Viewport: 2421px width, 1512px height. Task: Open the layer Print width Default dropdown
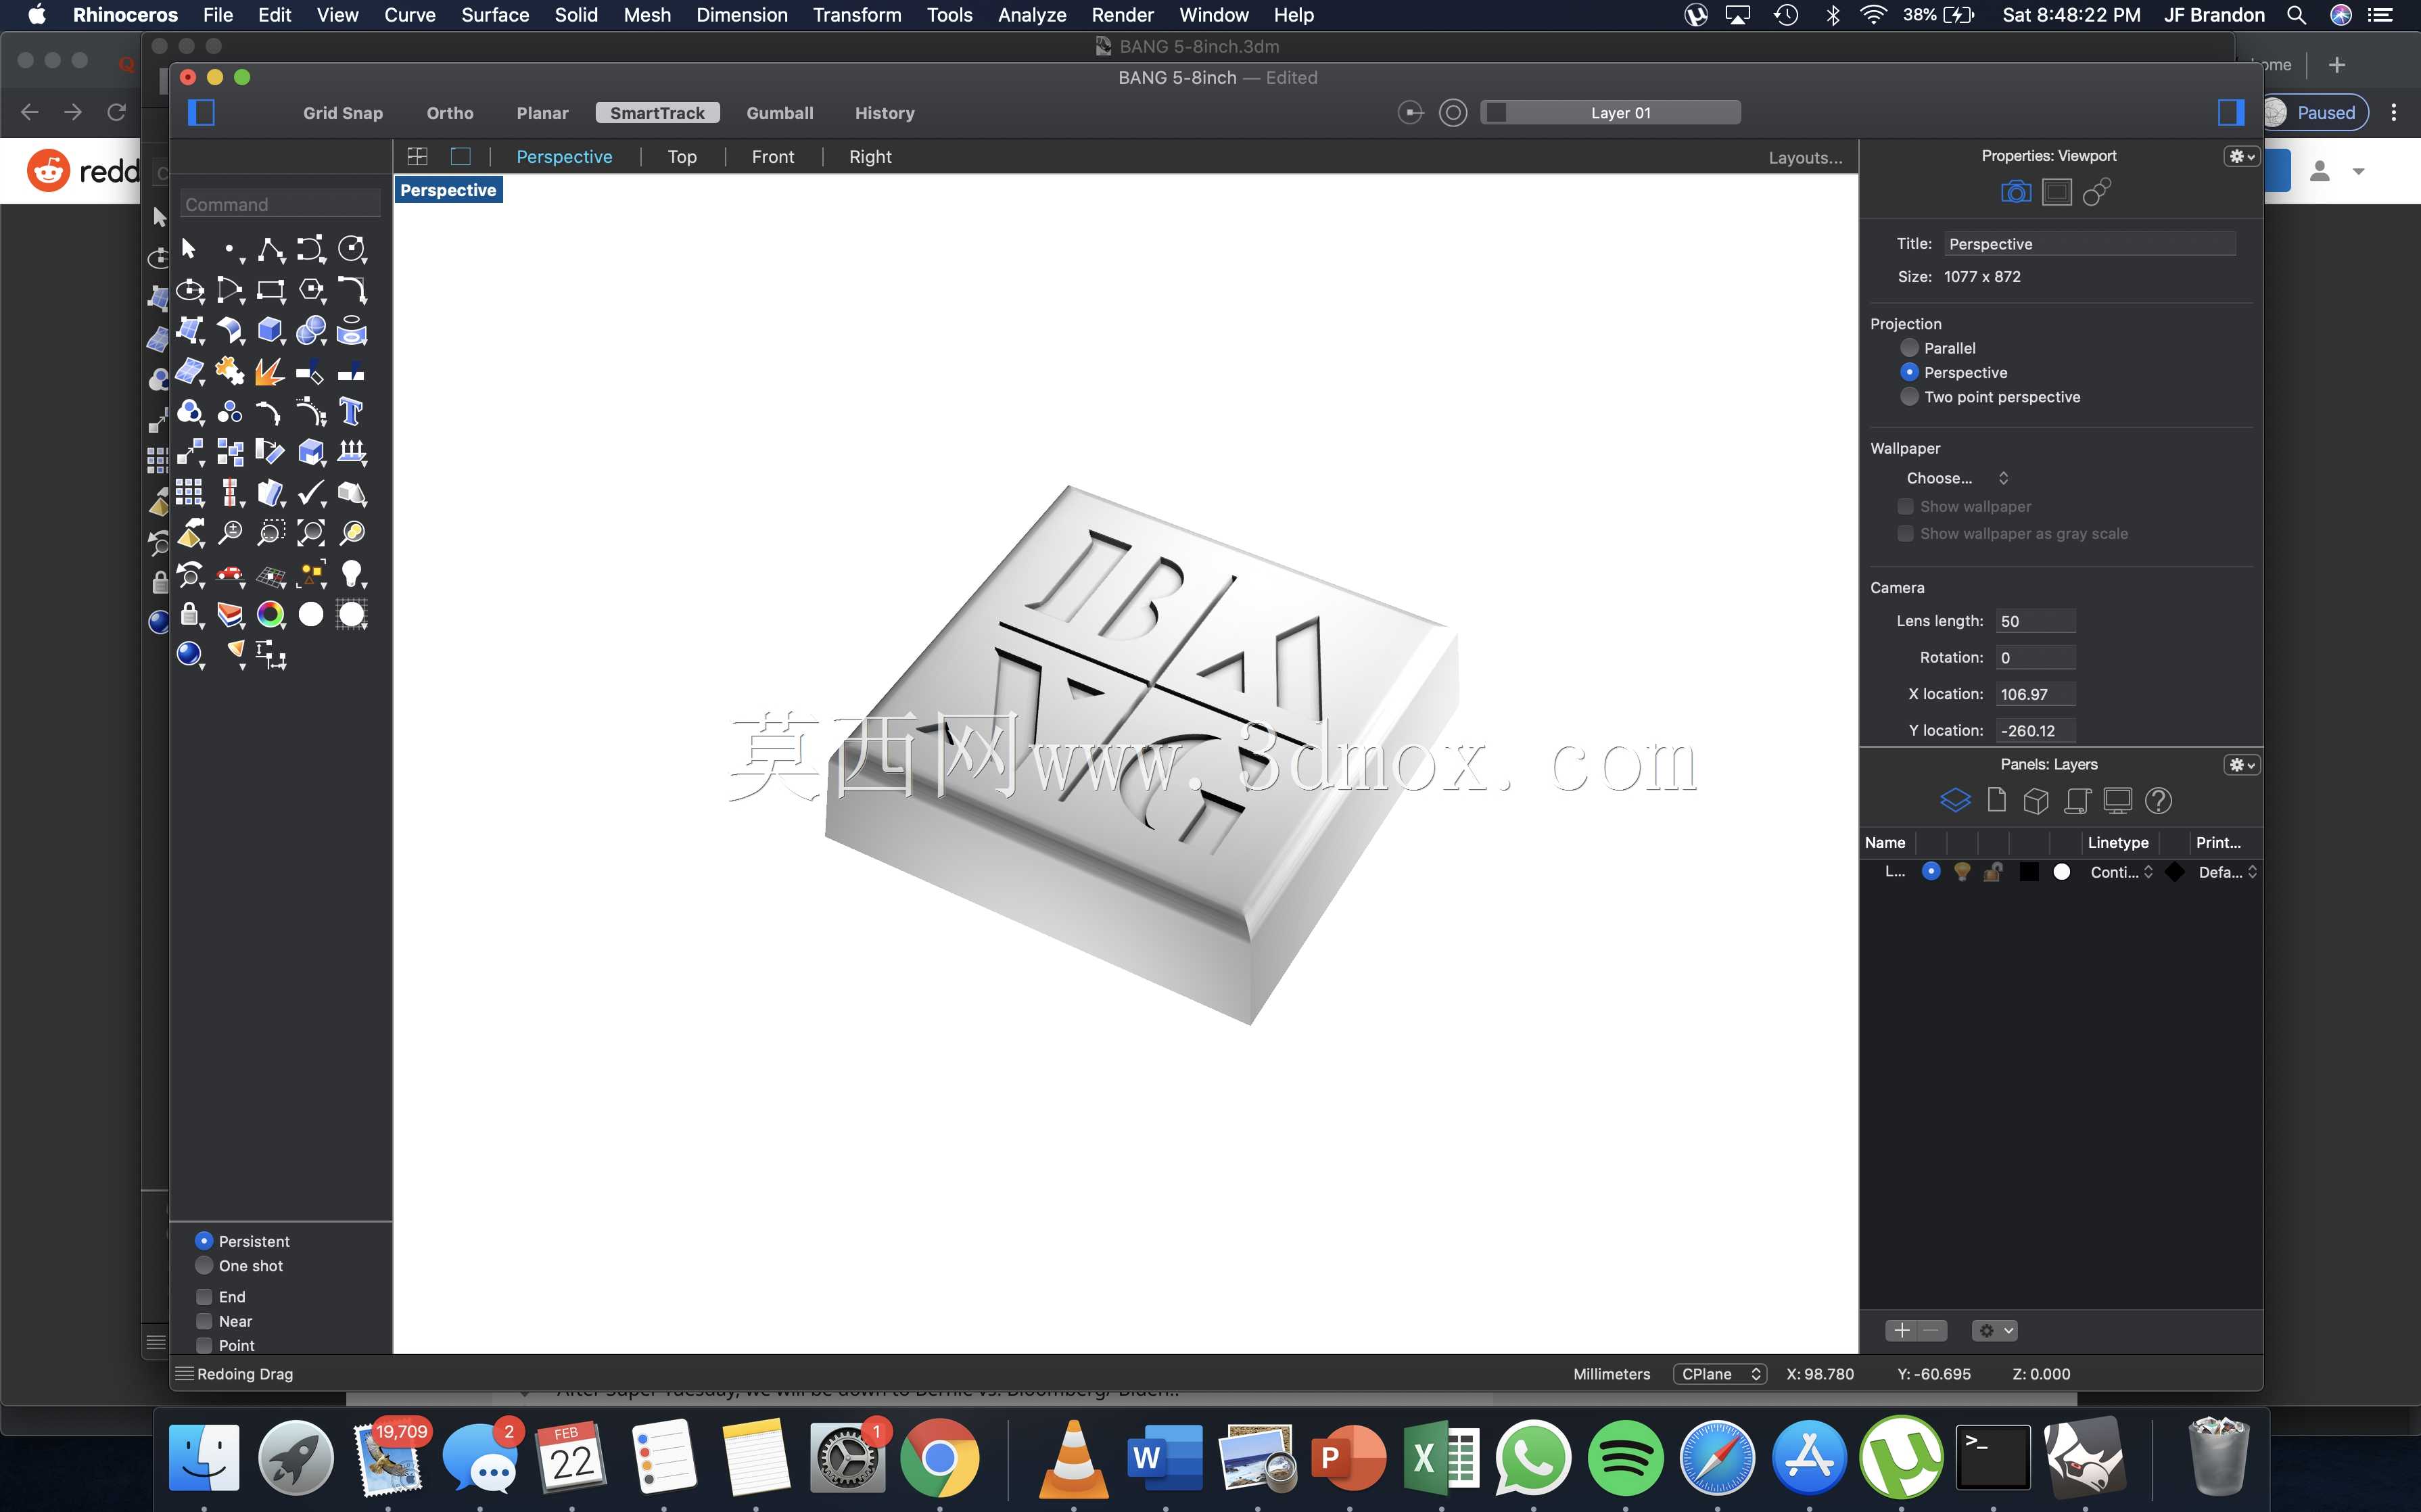(2228, 872)
